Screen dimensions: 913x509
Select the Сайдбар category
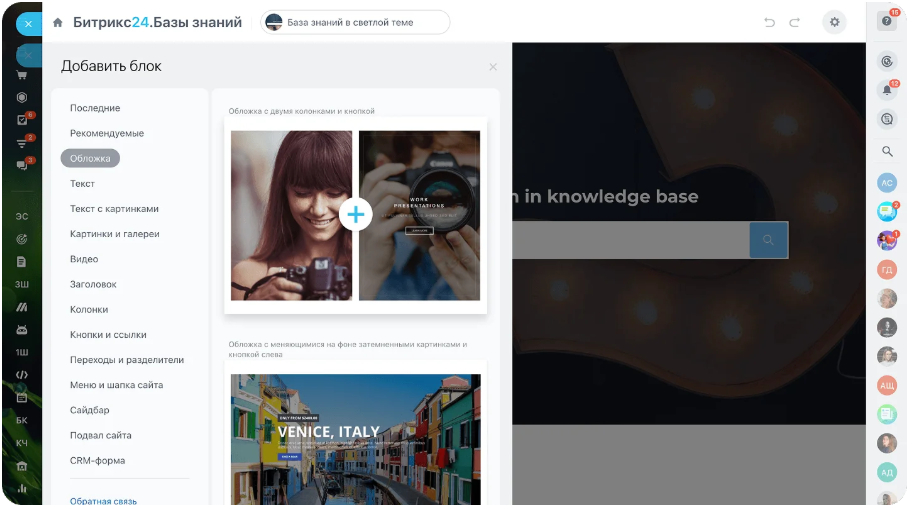(90, 410)
